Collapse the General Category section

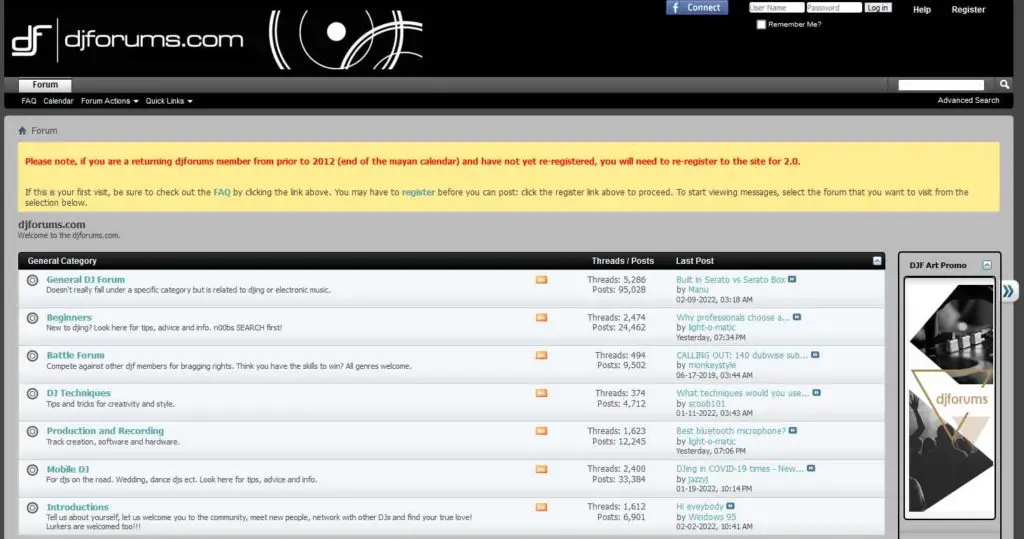(877, 261)
